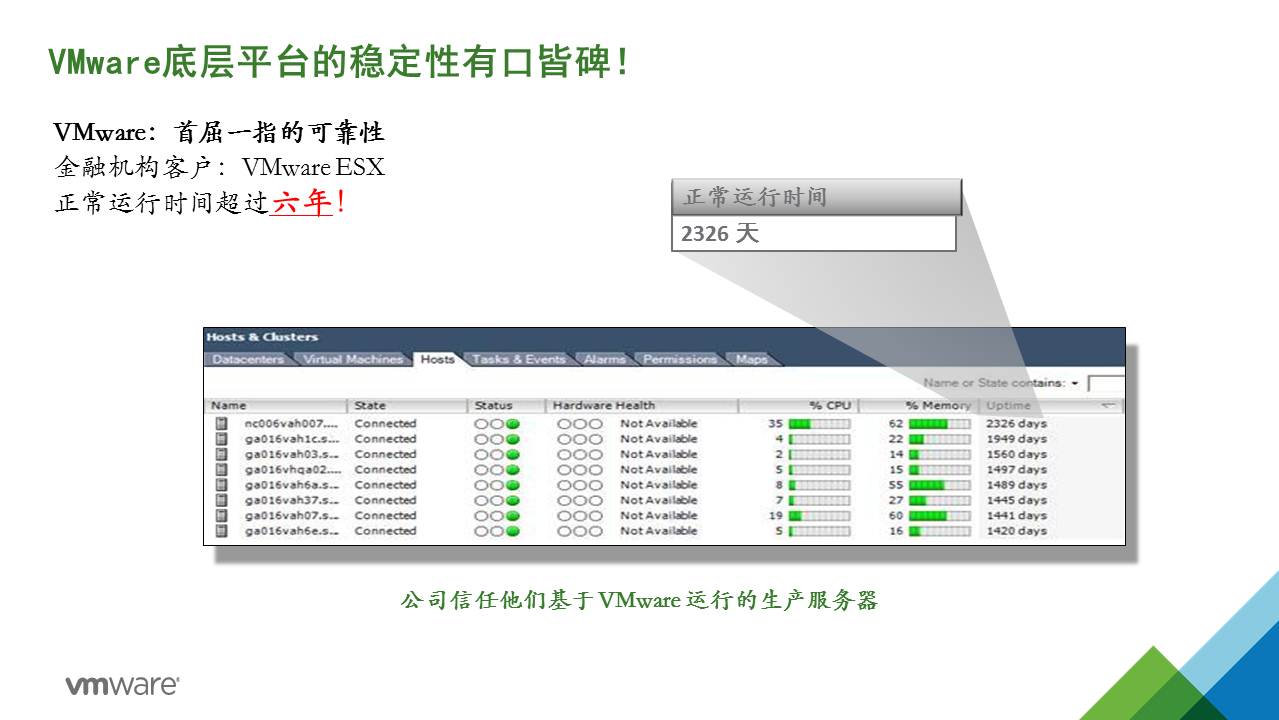This screenshot has height=720, width=1279.
Task: Click green status indicator of ga016vah07 row
Action: click(513, 516)
